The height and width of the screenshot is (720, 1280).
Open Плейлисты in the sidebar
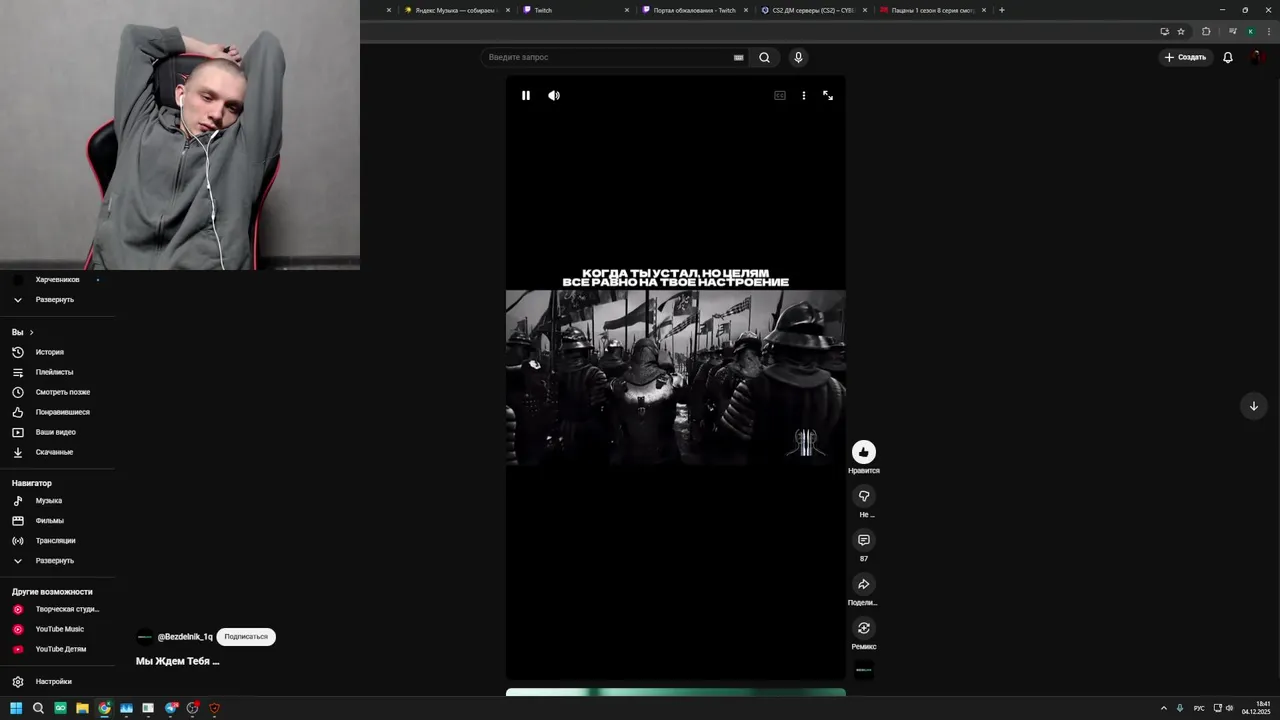coord(56,372)
